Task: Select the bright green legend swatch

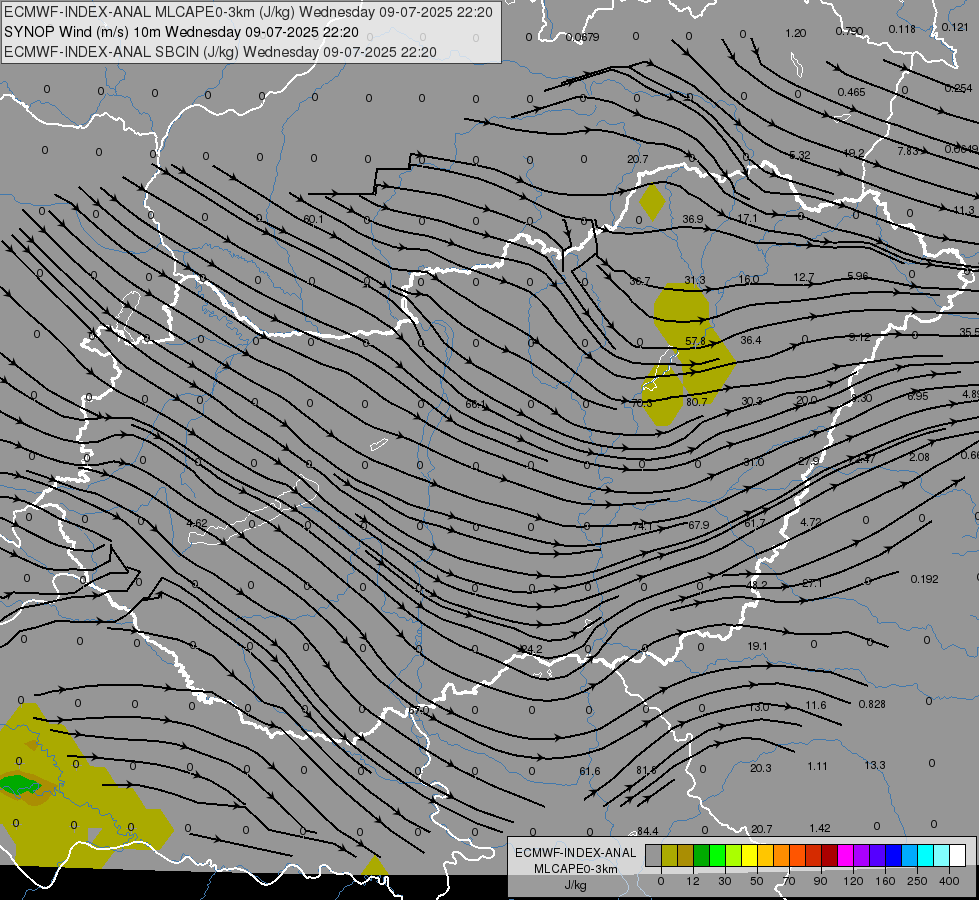Action: 717,856
